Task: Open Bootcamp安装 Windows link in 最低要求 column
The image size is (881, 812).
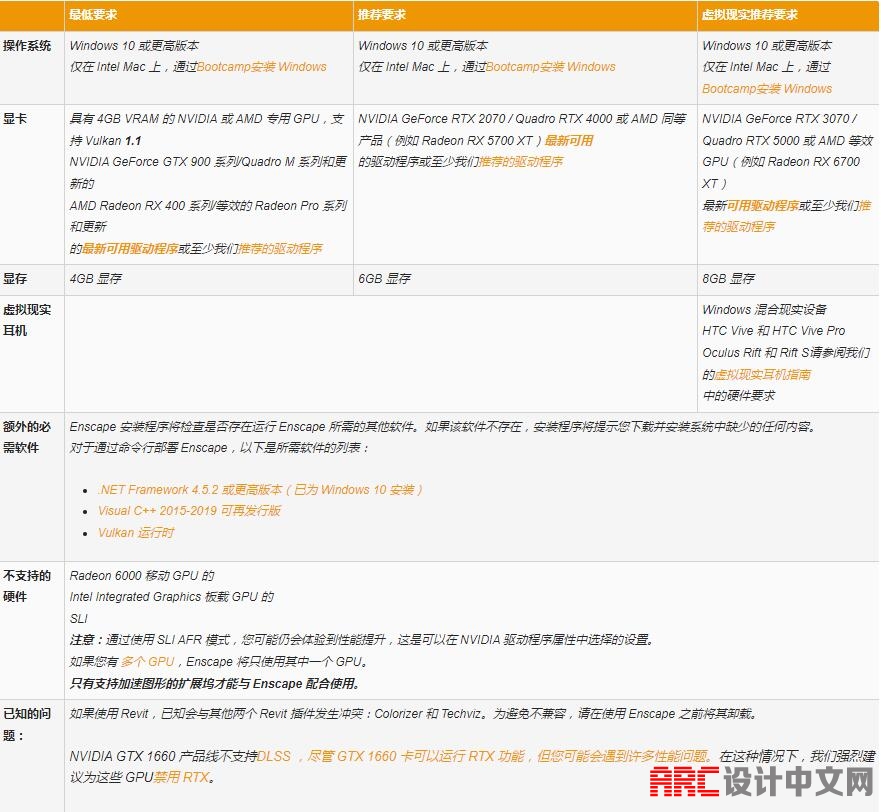Action: (x=261, y=67)
